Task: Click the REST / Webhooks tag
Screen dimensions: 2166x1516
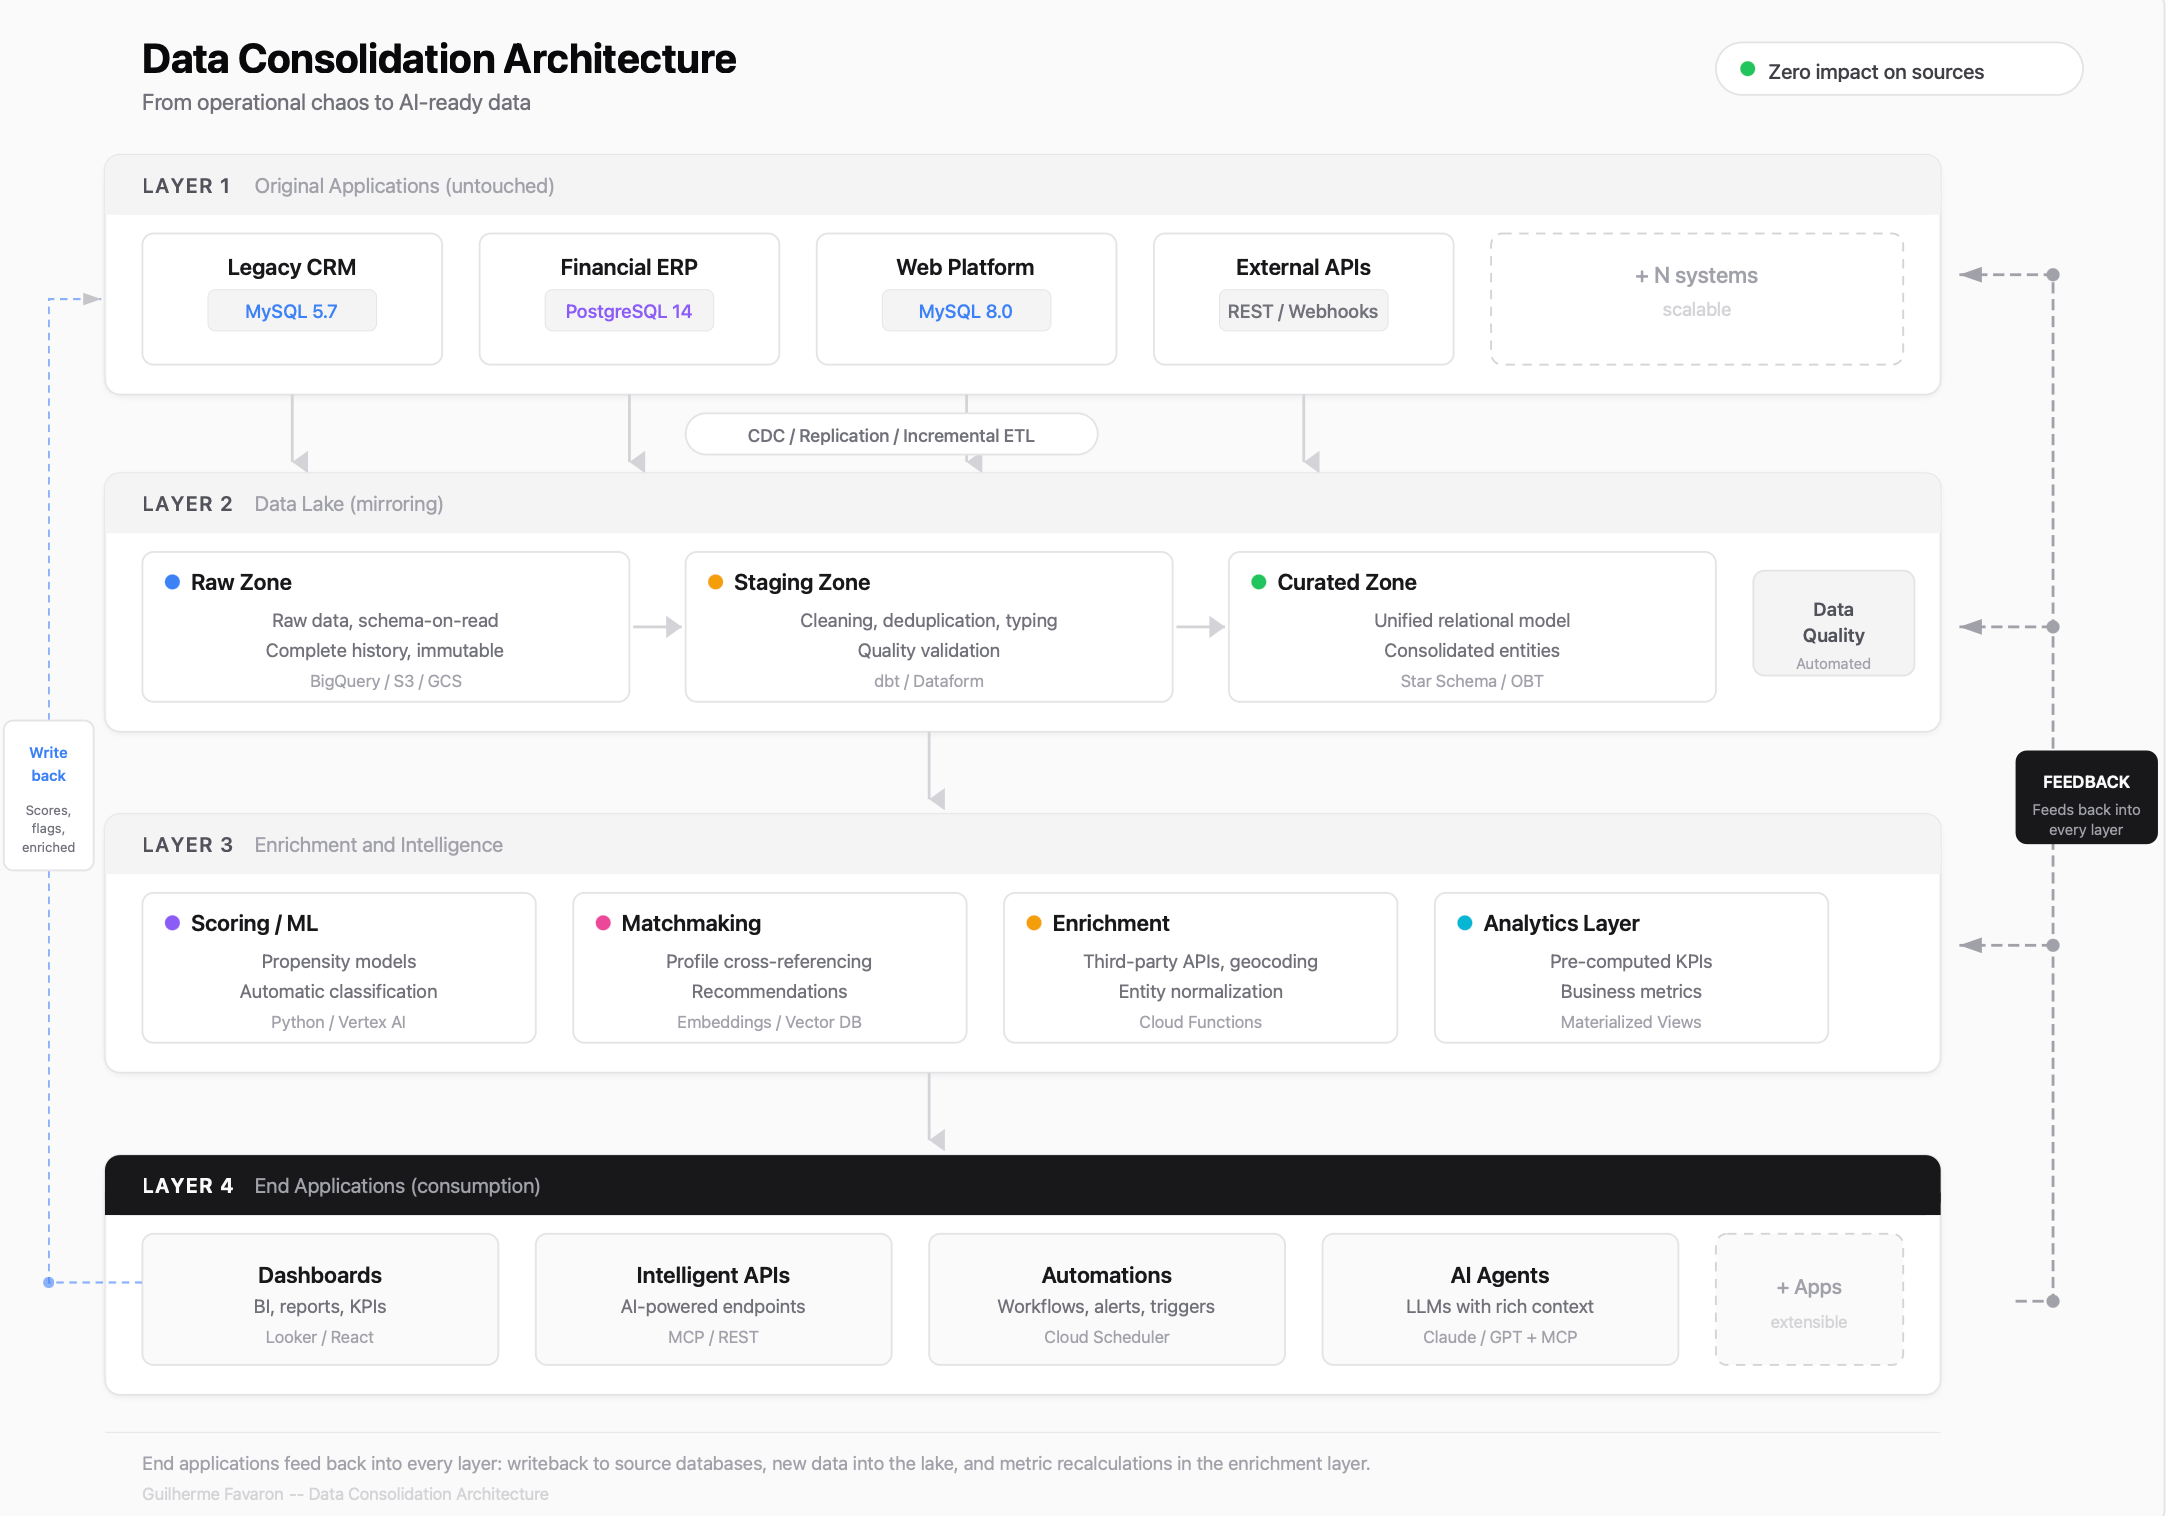Action: (1303, 311)
